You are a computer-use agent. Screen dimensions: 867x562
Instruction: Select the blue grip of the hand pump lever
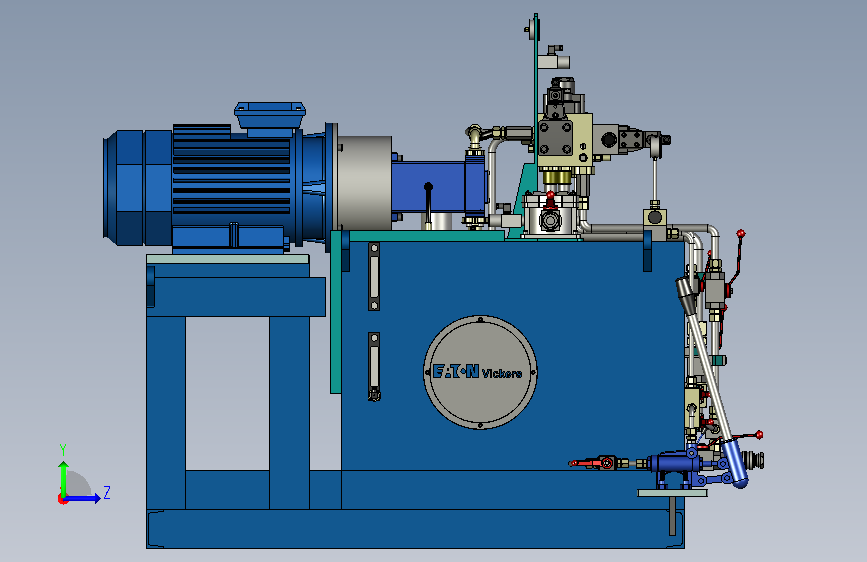pos(735,462)
